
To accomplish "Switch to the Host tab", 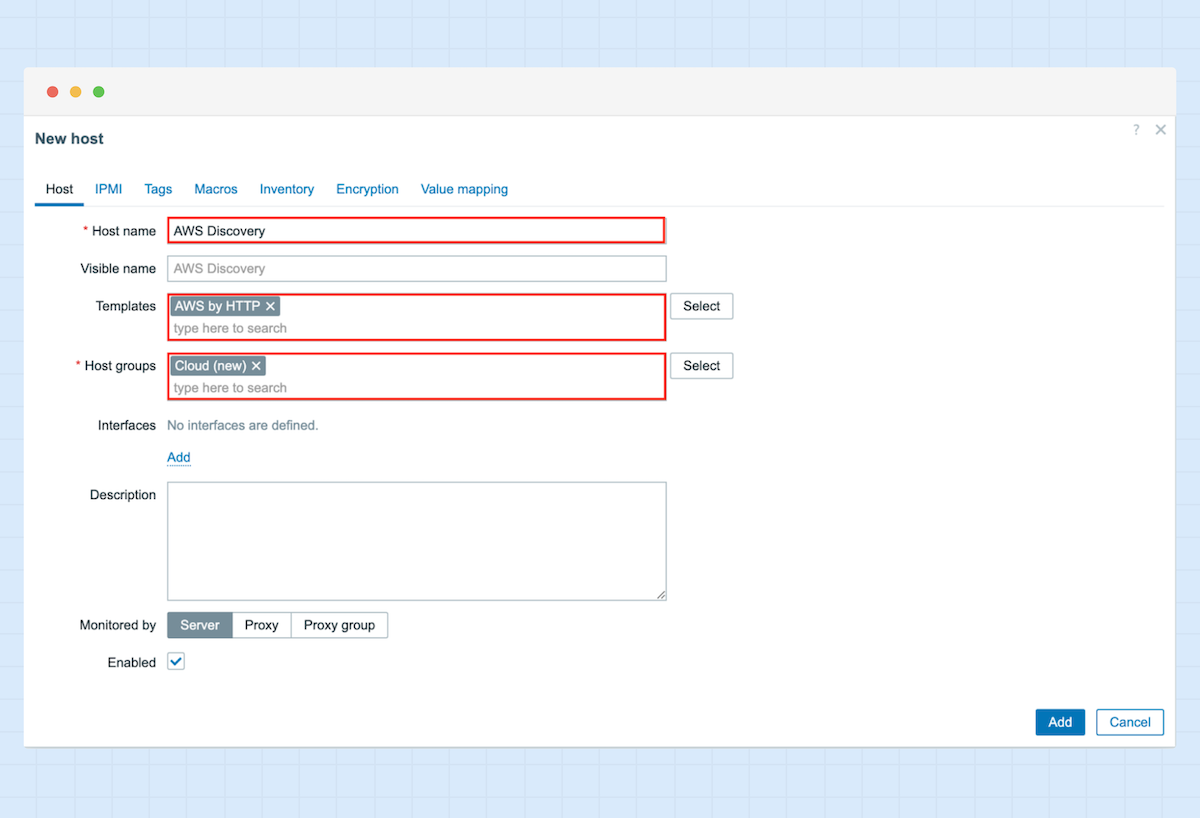I will tap(59, 189).
